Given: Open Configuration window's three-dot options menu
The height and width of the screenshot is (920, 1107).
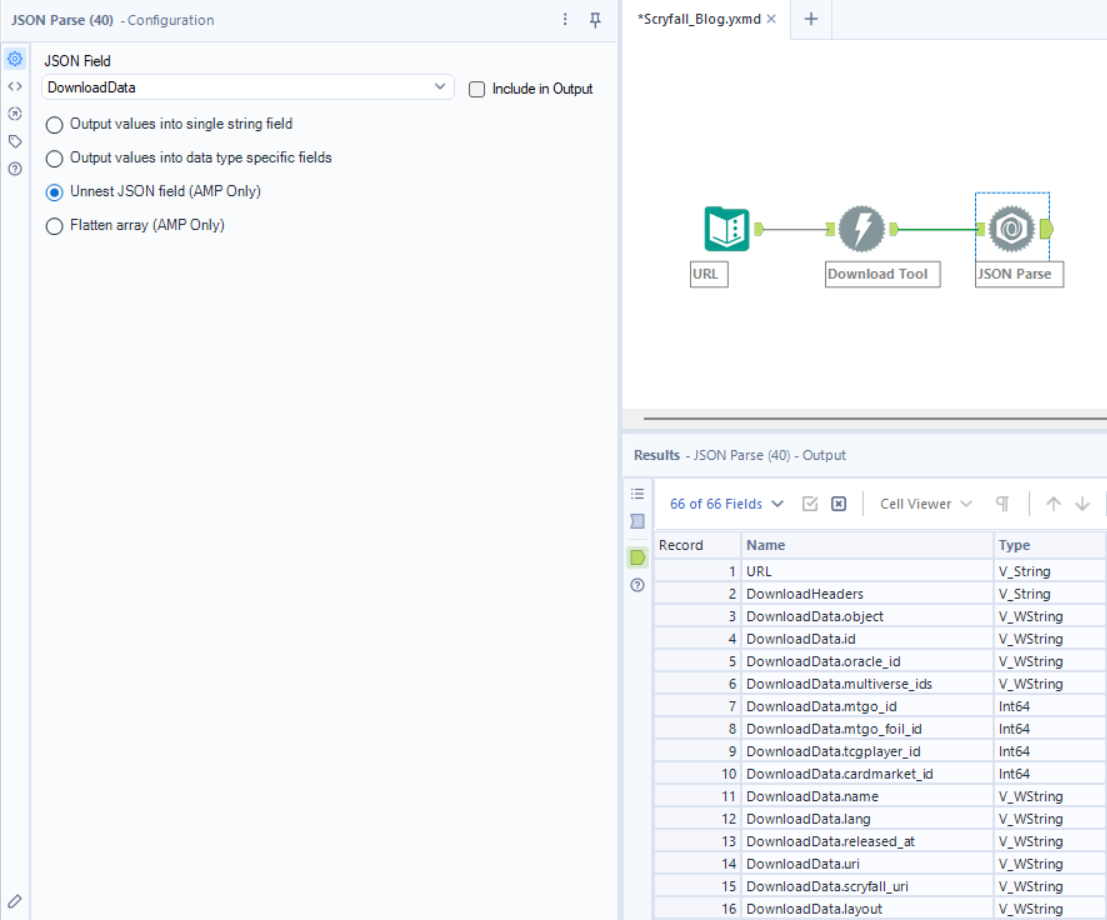Looking at the screenshot, I should tap(565, 20).
